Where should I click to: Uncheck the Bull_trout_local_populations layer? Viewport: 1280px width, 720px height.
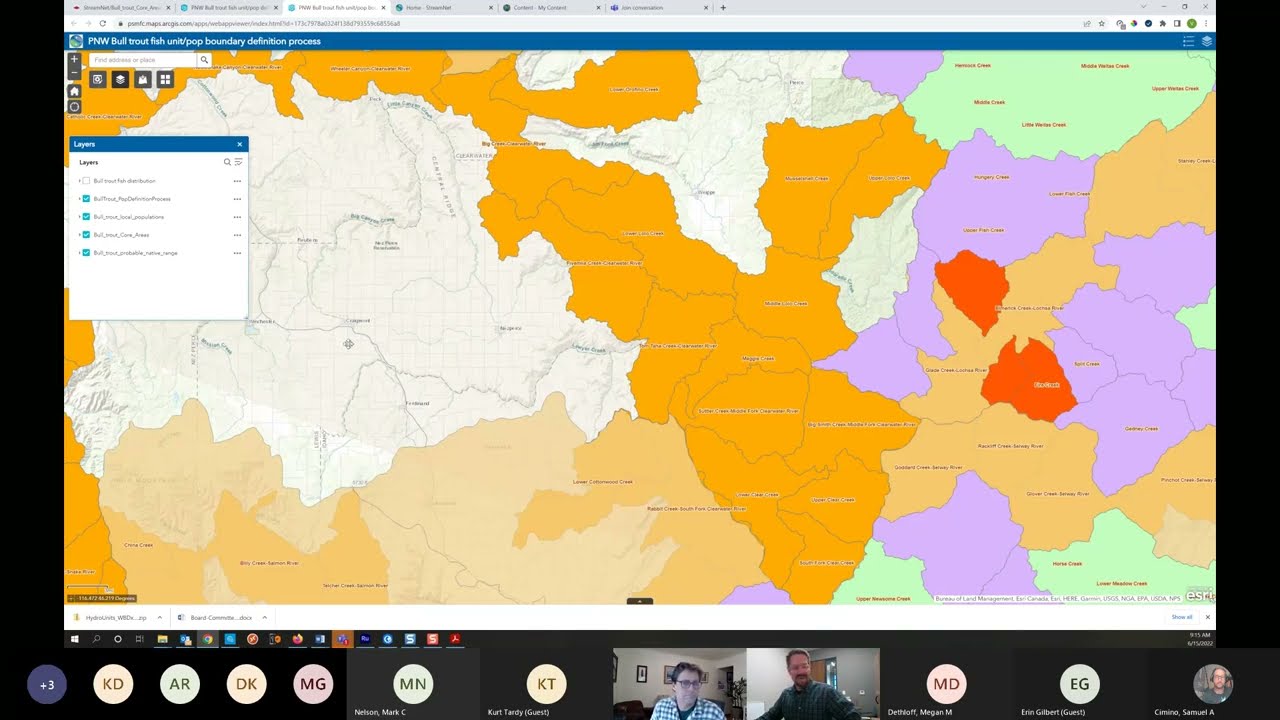point(87,217)
